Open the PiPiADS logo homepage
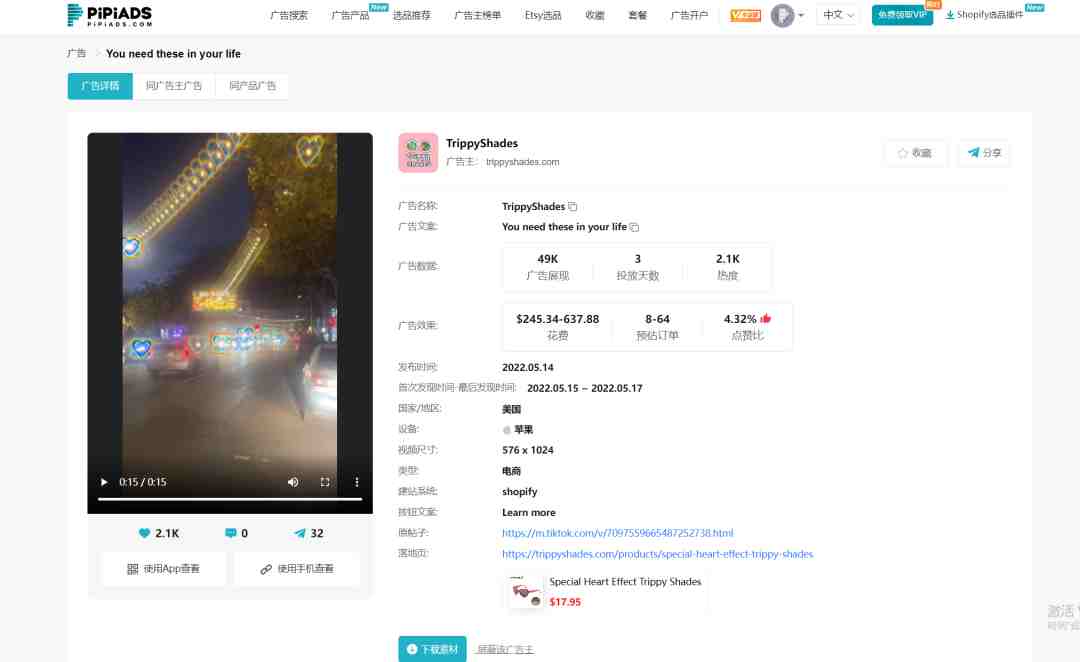1080x662 pixels. coord(110,15)
